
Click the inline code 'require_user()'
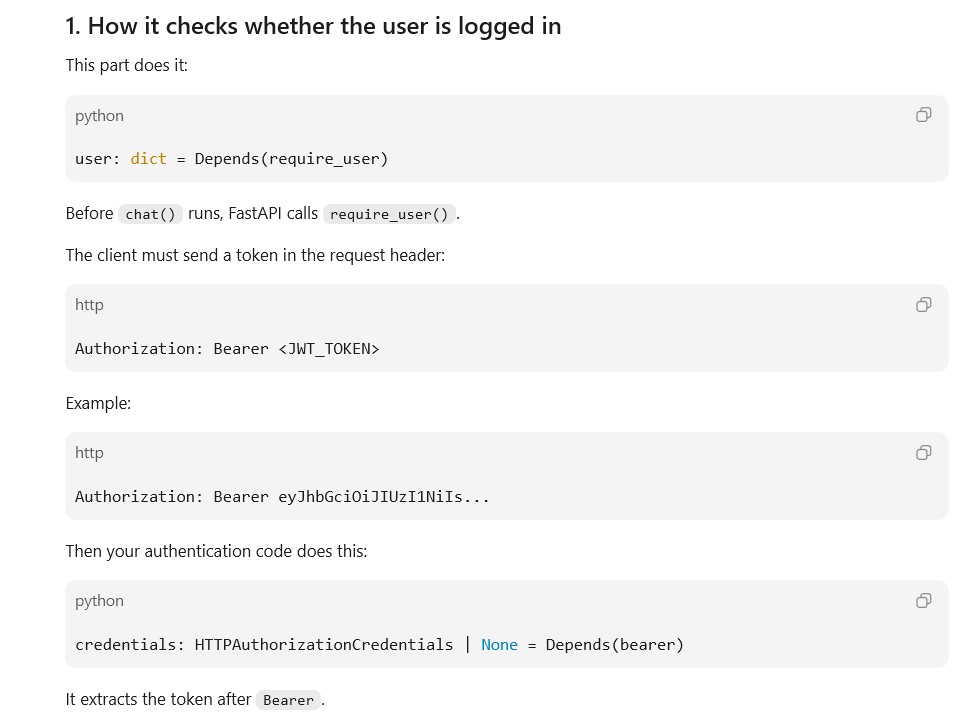coord(389,214)
